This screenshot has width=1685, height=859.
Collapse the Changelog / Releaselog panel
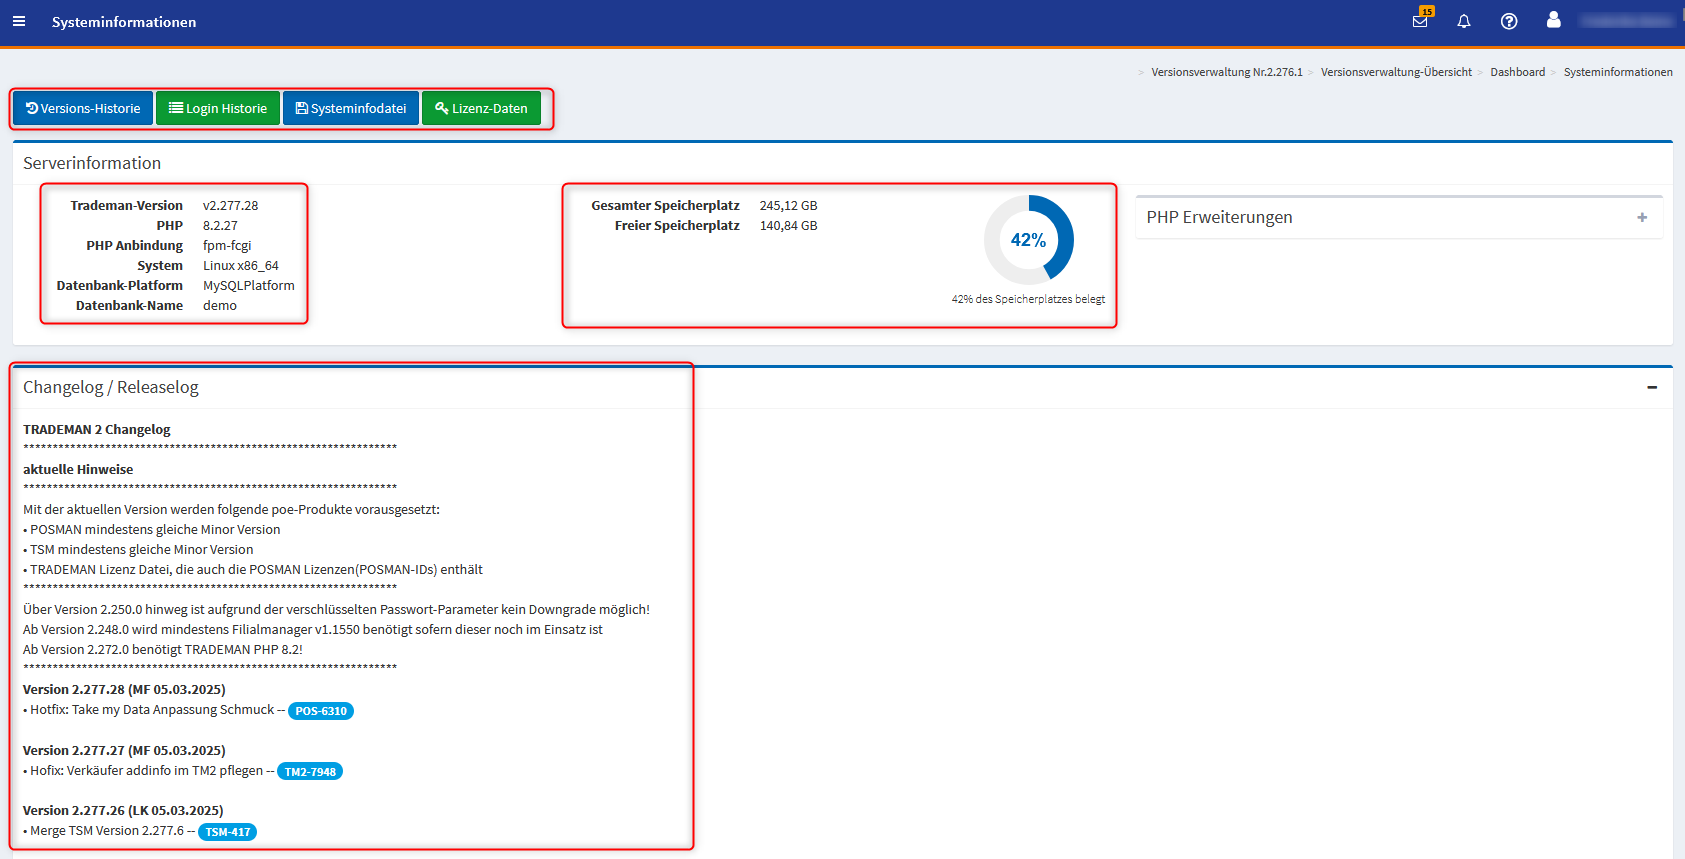coord(1652,387)
